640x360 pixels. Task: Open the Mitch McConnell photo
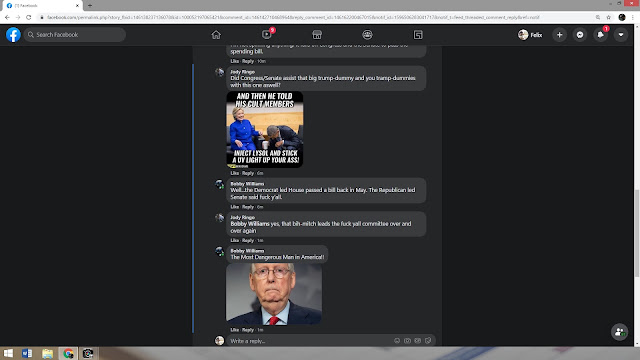click(274, 294)
